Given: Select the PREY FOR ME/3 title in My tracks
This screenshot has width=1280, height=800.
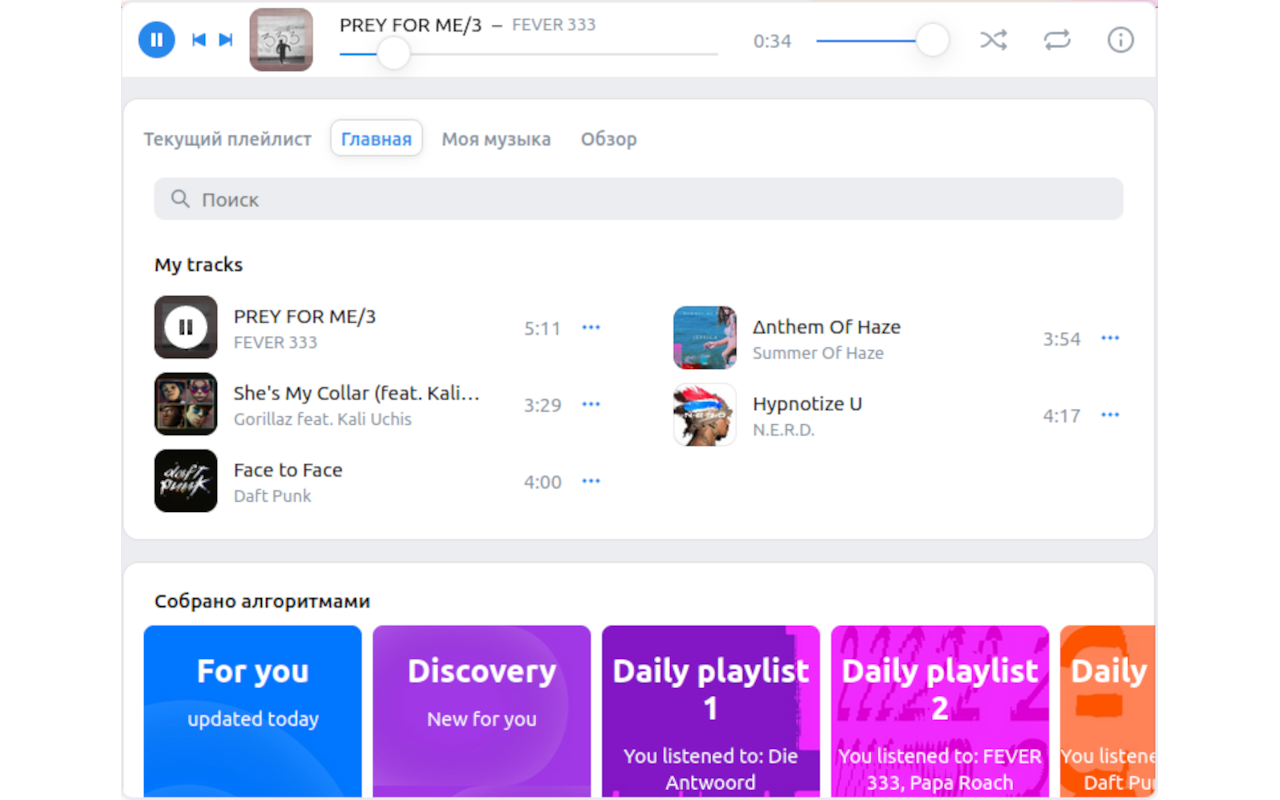Looking at the screenshot, I should pos(305,316).
